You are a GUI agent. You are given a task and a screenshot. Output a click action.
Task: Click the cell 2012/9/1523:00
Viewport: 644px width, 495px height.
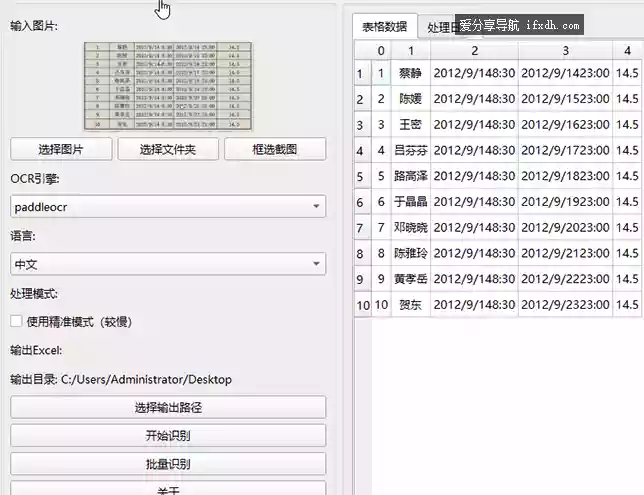pos(566,99)
